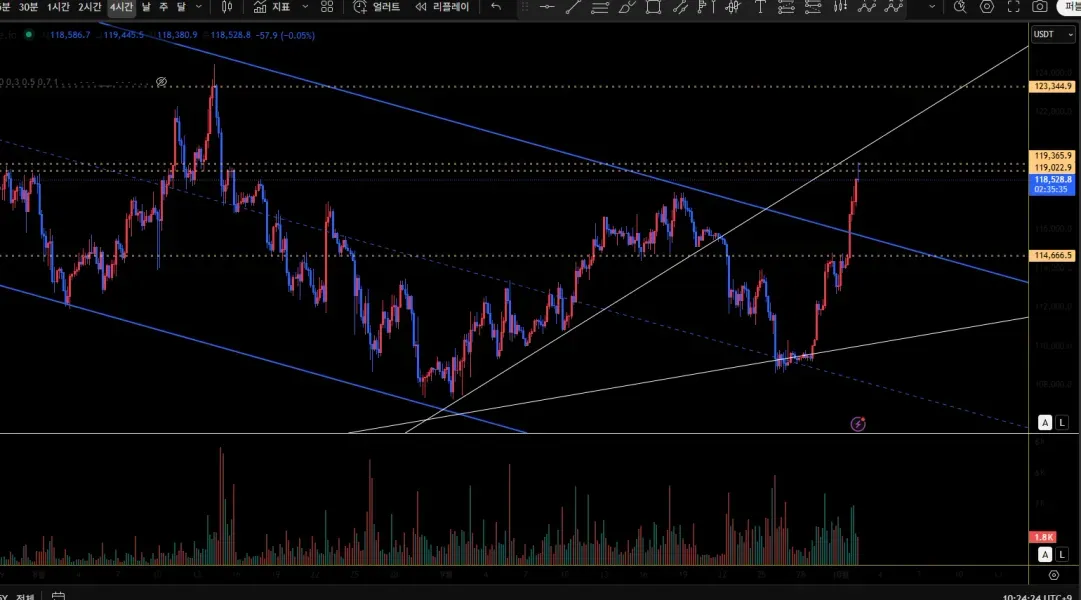1081x600 pixels.
Task: Expand the top toolbar overflow chevron
Action: [932, 7]
